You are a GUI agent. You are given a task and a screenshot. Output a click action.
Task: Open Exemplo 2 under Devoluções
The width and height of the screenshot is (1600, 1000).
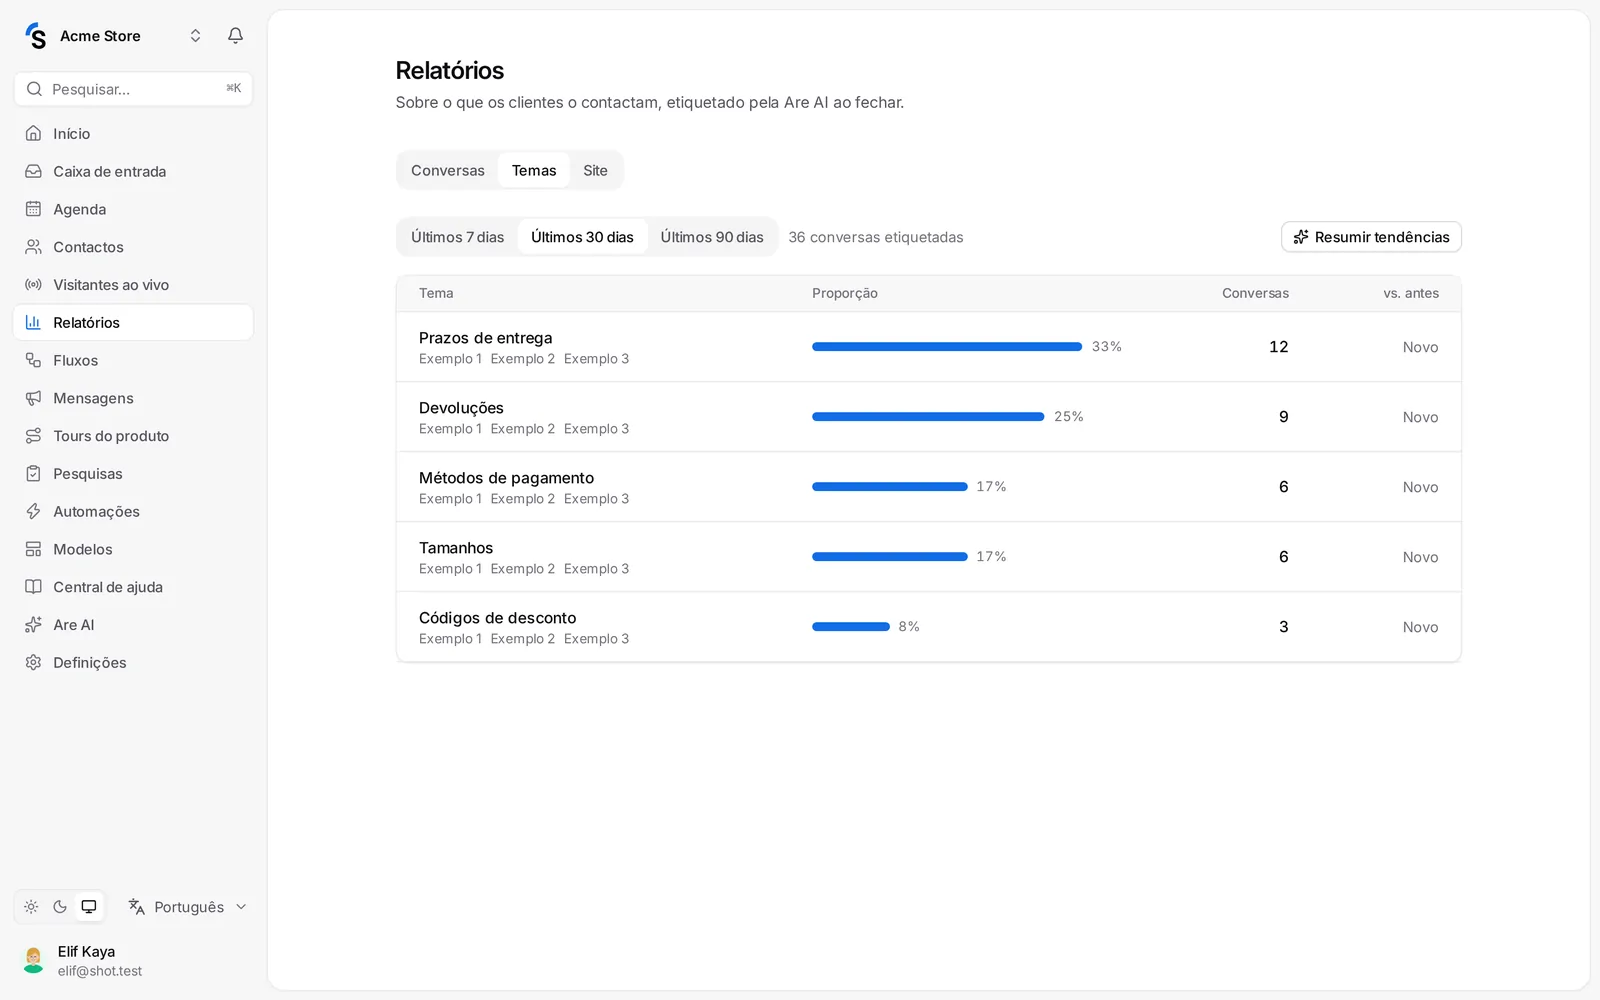(522, 429)
